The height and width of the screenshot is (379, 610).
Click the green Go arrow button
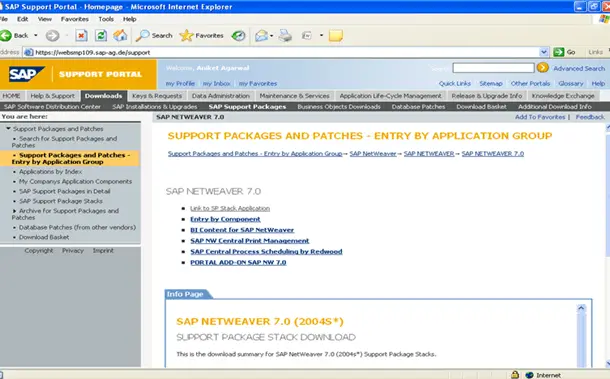click(559, 52)
